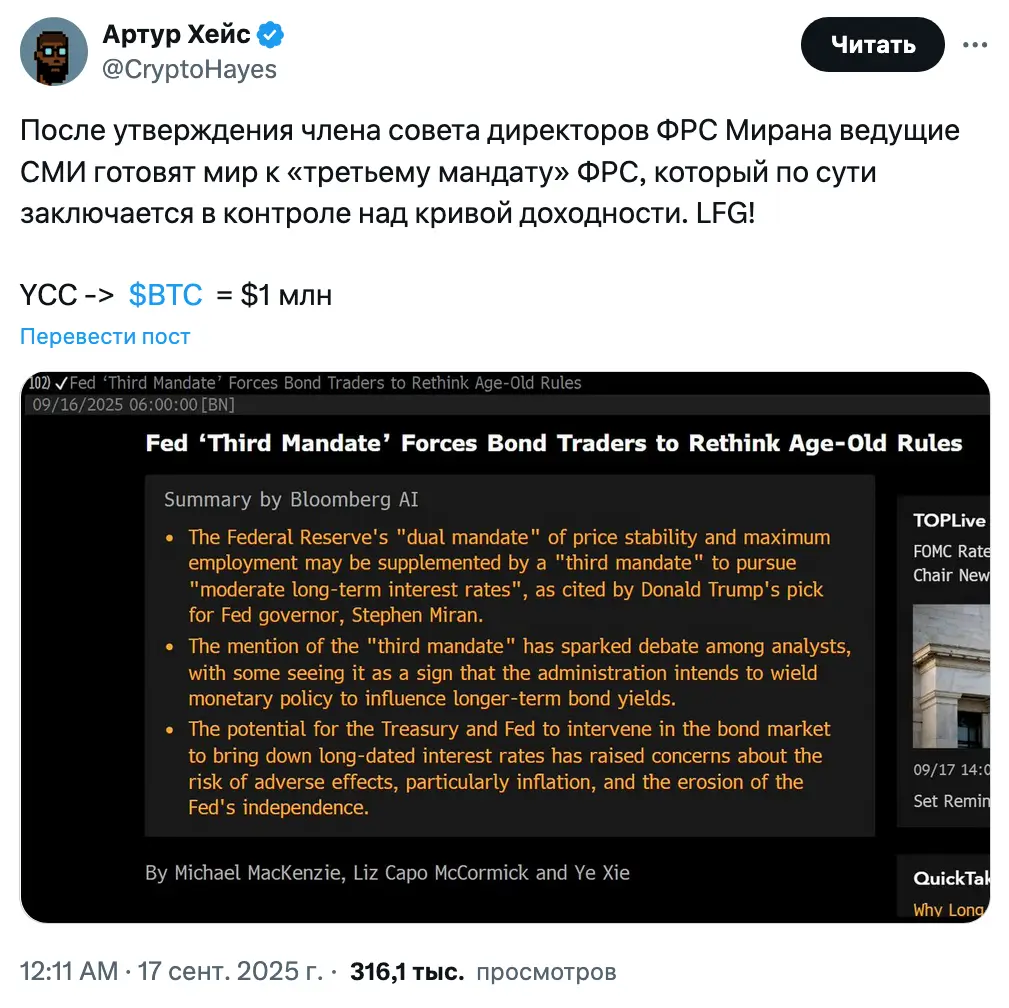Open the @CryptoHayes handle link
The image size is (1009, 1008).
[x=189, y=68]
